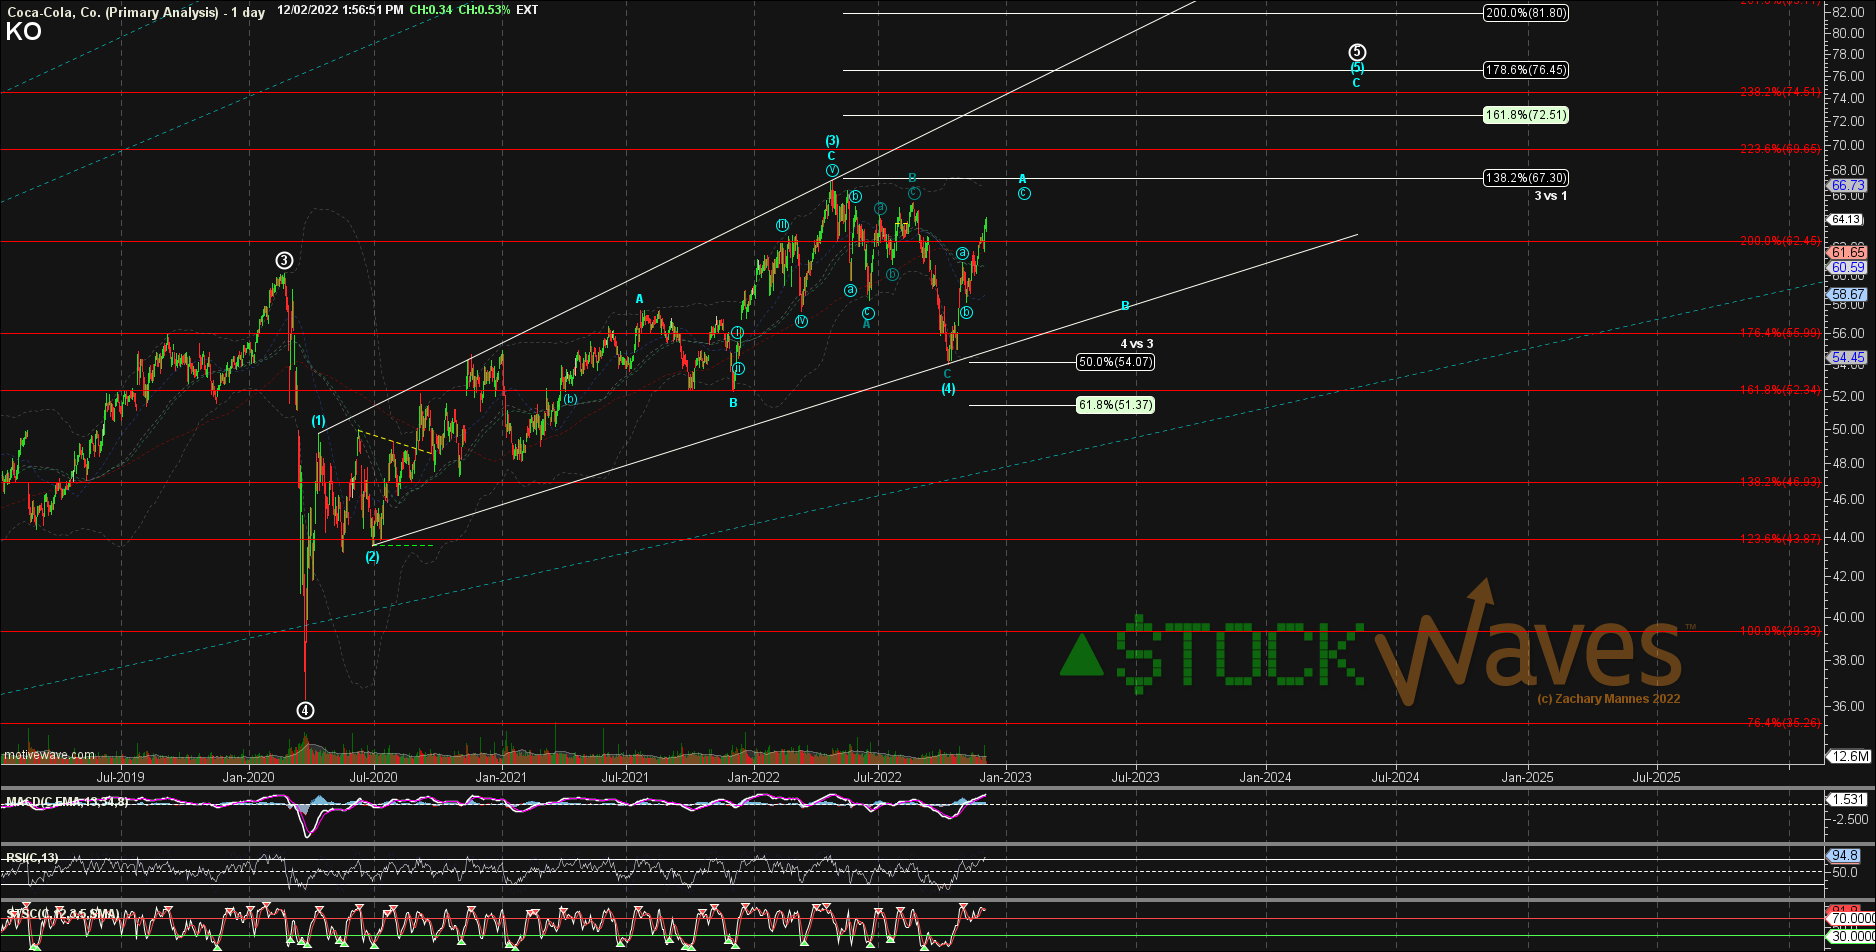Click the Jan-2025 date on the time axis
The height and width of the screenshot is (952, 1876).
click(1527, 777)
